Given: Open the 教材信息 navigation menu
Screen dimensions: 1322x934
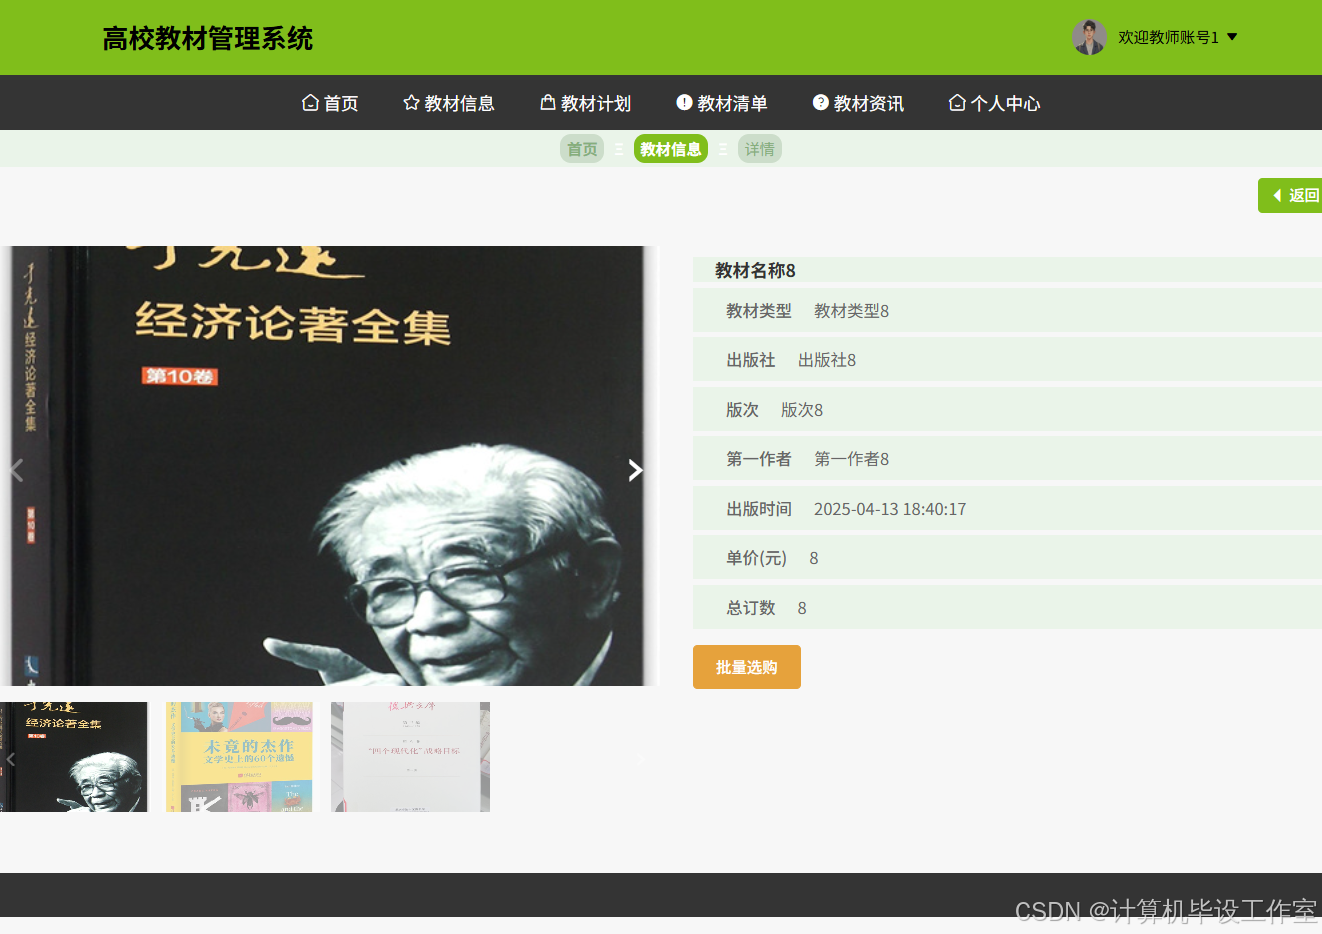Looking at the screenshot, I should [x=449, y=103].
